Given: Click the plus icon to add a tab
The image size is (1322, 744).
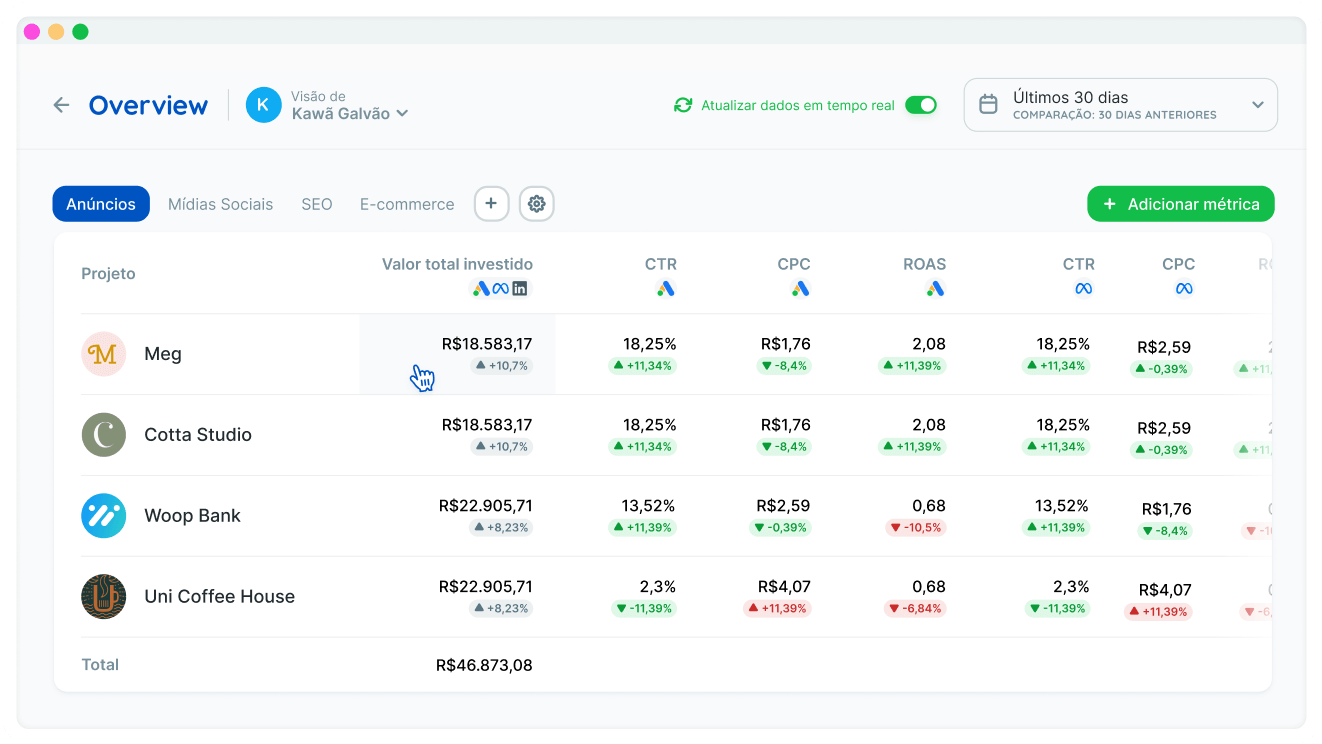Looking at the screenshot, I should (491, 204).
